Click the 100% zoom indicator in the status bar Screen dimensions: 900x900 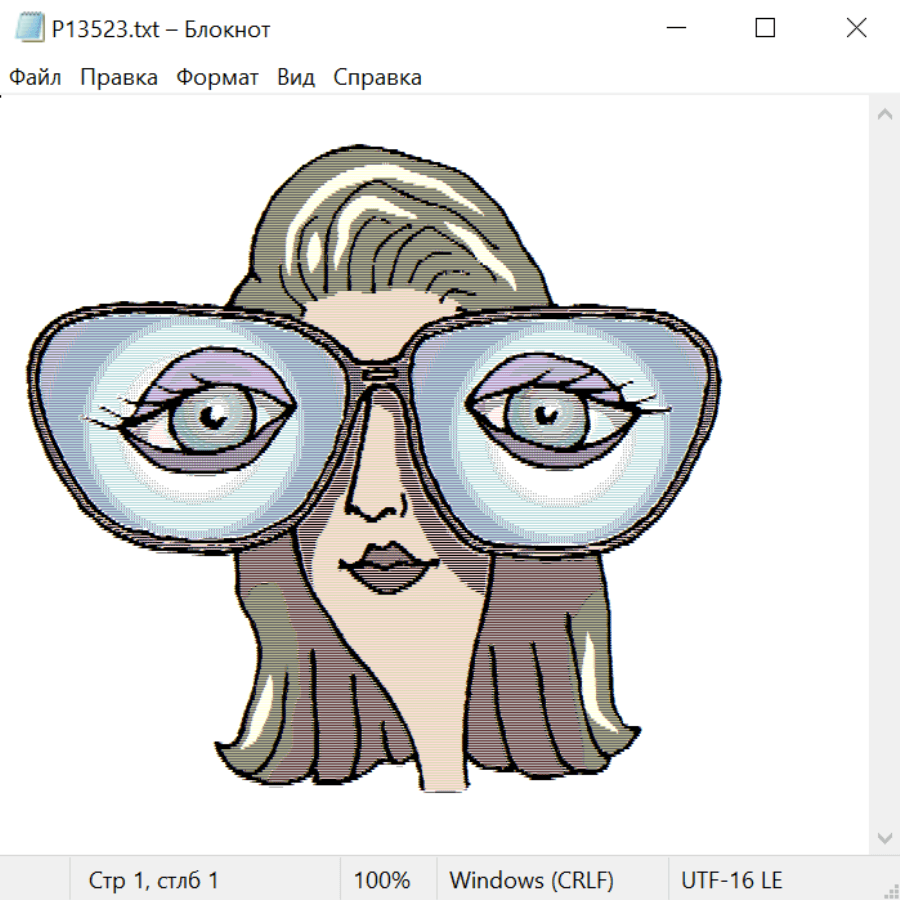[x=382, y=881]
